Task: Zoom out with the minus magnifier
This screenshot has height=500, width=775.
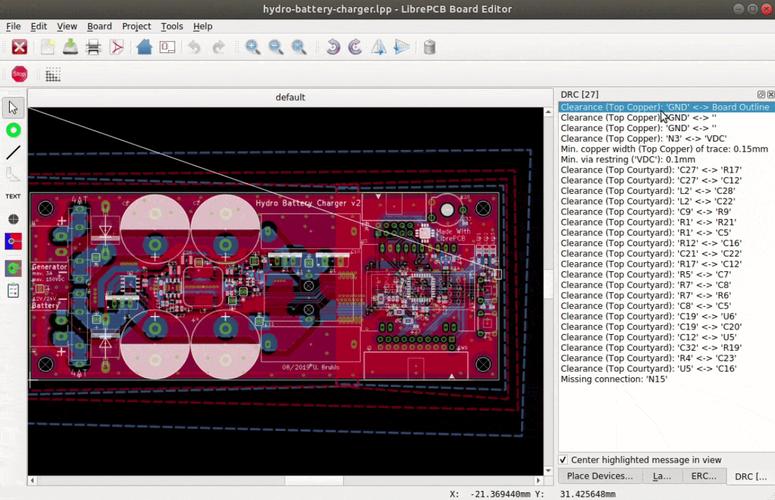Action: [276, 47]
